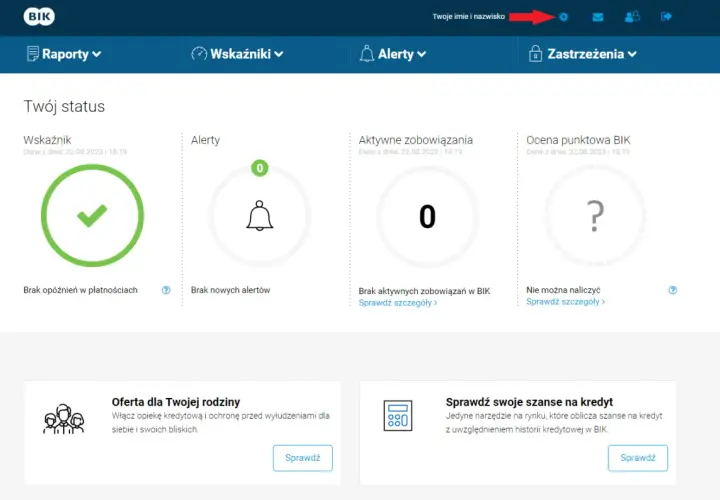Screen dimensions: 720x500
Task: Expand the Wskaźniki menu chevron
Action: click(279, 54)
